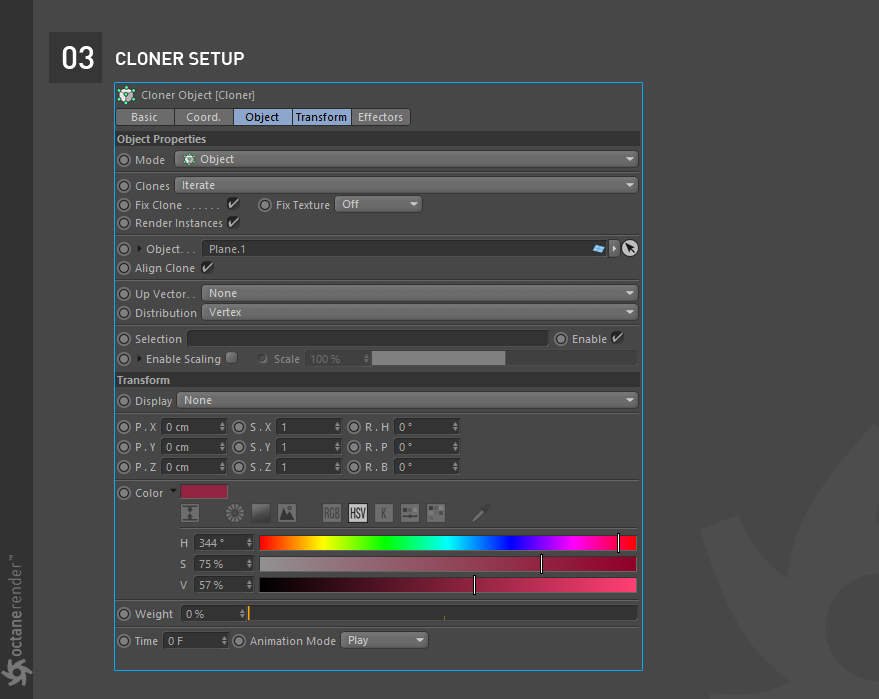Click the Cloner Object icon in header
The width and height of the screenshot is (879, 699).
click(x=127, y=95)
